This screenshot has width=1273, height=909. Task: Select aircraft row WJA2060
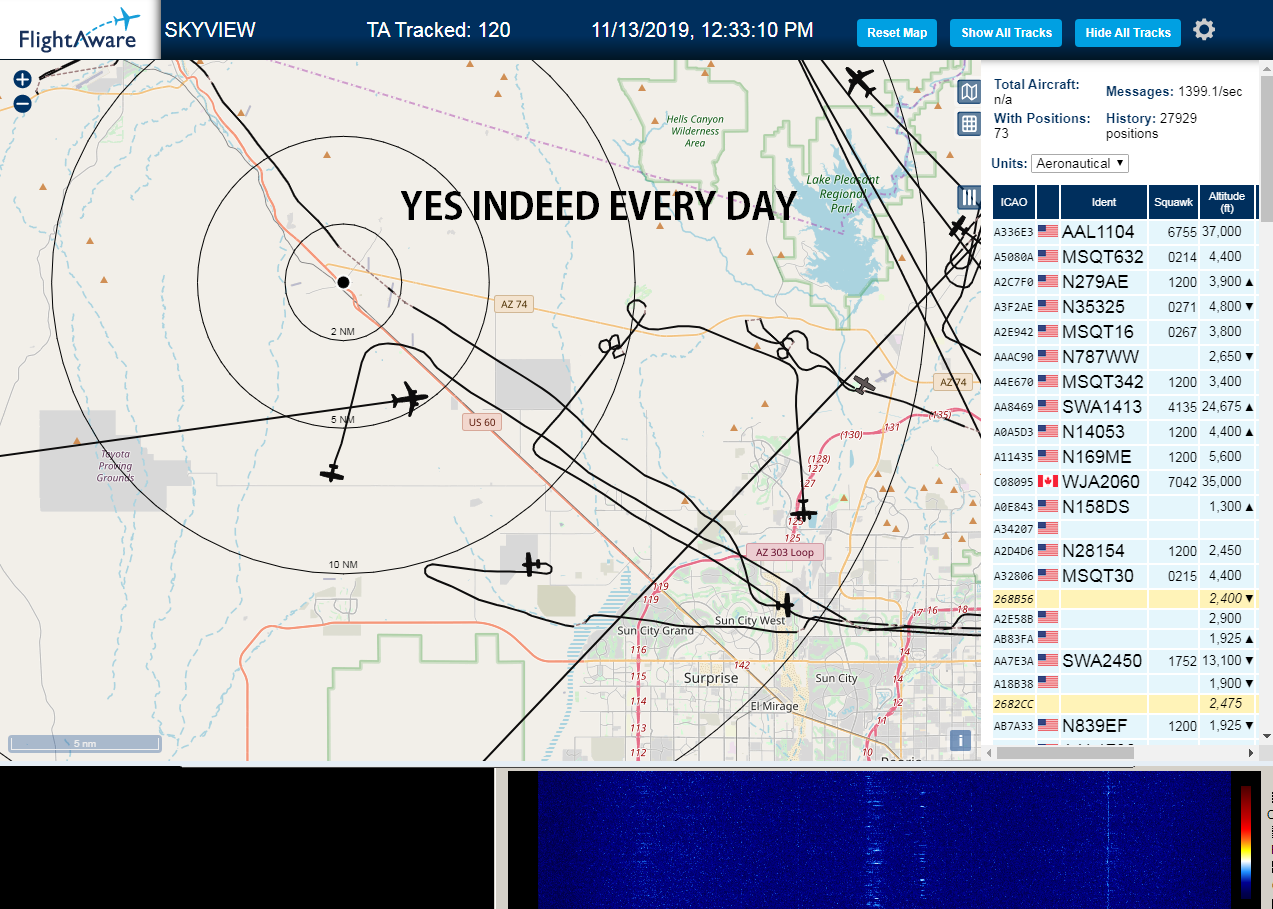1124,481
